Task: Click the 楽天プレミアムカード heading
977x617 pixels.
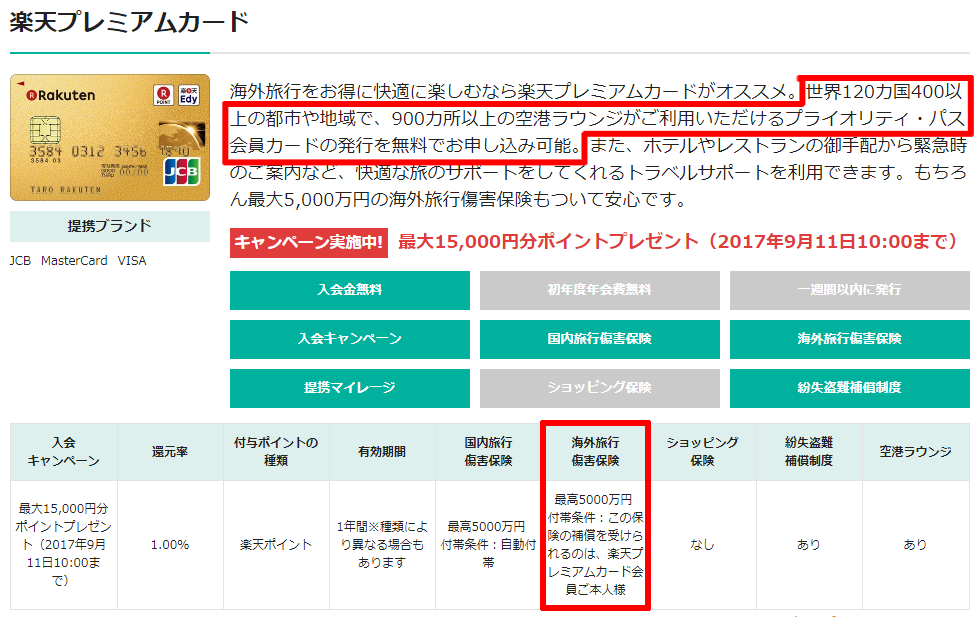Action: (x=129, y=22)
